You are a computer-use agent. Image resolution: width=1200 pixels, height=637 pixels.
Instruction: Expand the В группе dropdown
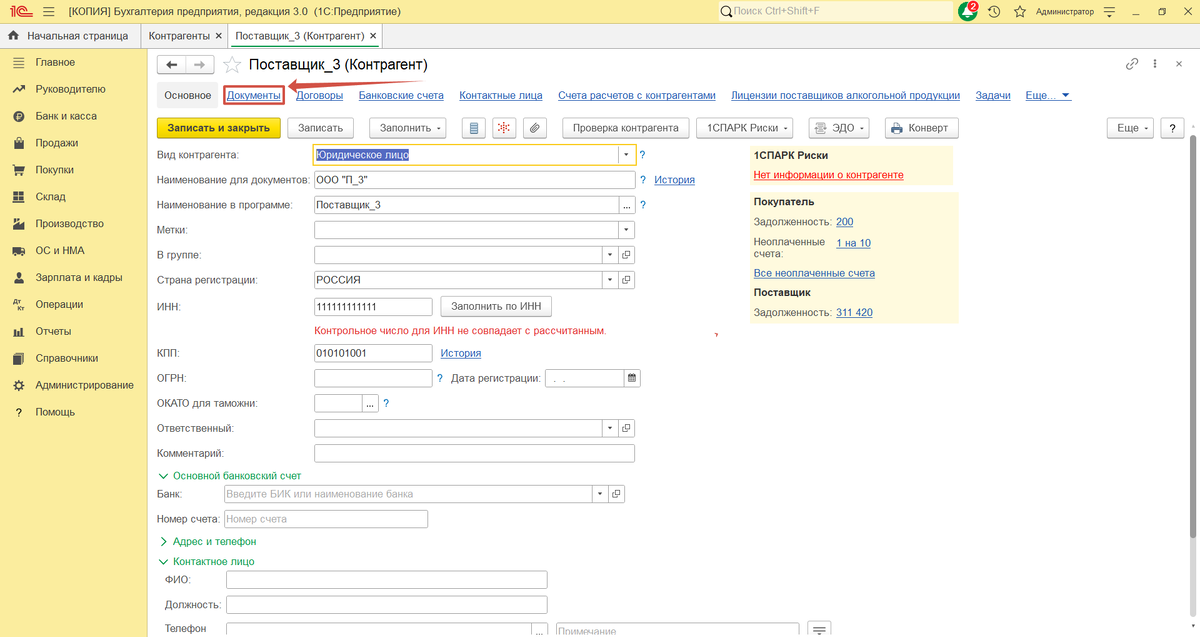(609, 255)
